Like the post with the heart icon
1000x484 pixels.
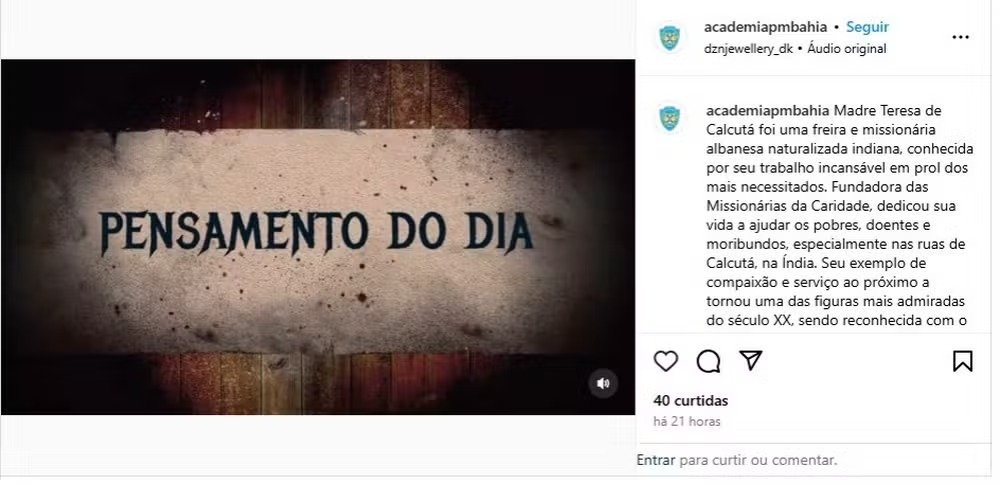coord(666,362)
